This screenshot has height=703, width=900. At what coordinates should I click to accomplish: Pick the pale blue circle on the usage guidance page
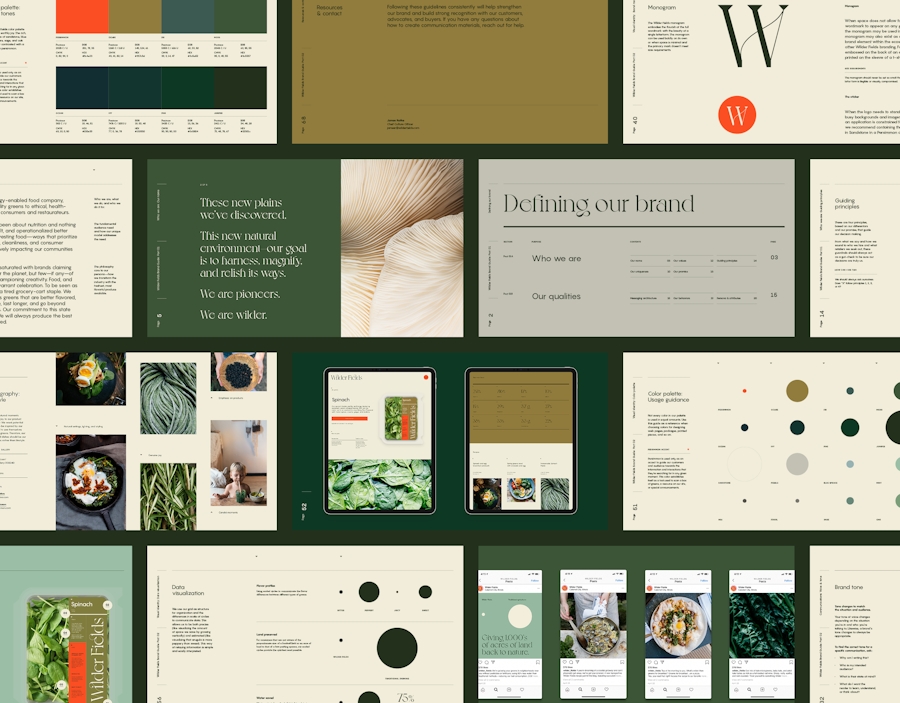click(x=850, y=464)
